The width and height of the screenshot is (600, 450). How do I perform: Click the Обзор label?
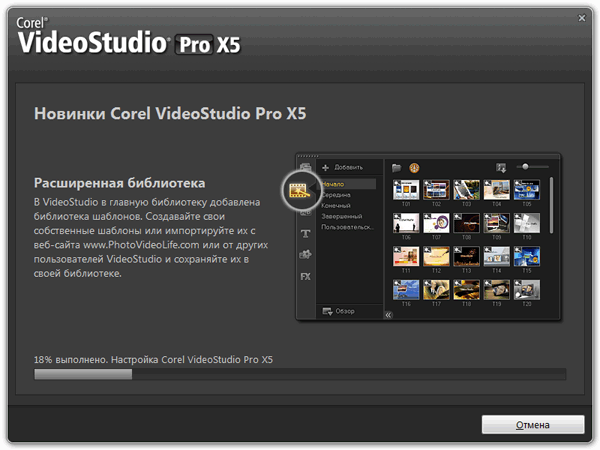tap(345, 311)
